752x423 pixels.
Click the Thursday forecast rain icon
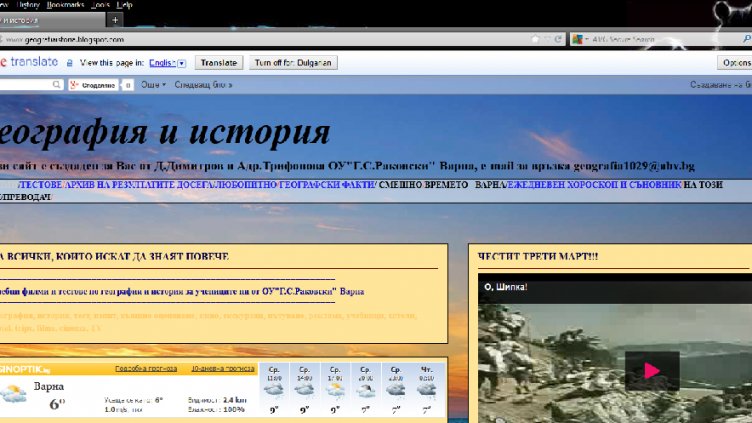click(x=426, y=390)
